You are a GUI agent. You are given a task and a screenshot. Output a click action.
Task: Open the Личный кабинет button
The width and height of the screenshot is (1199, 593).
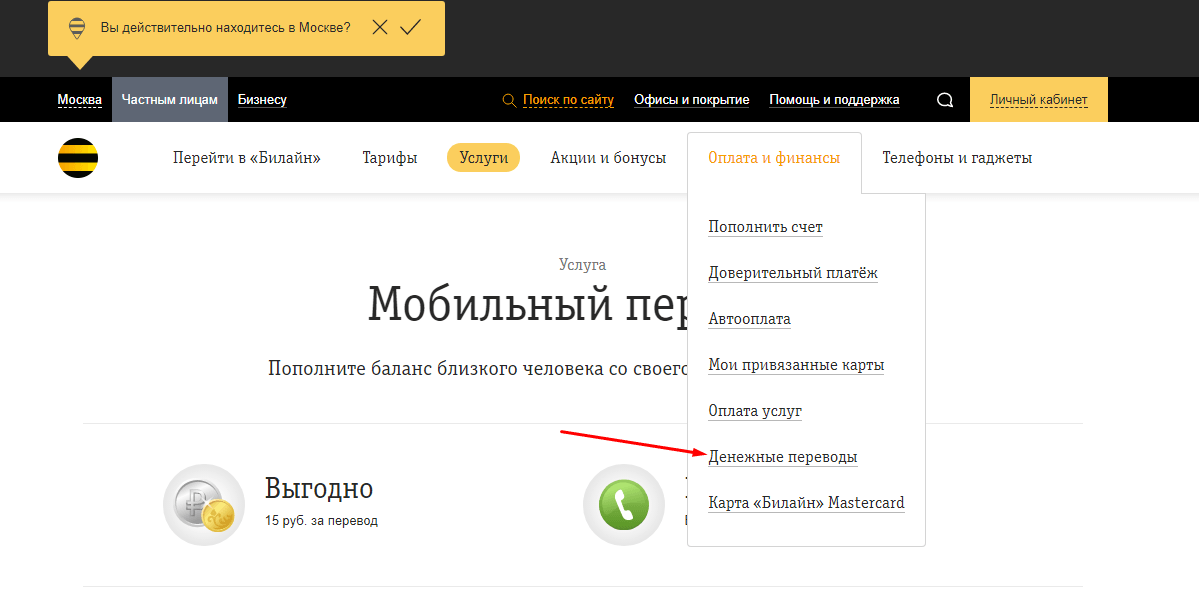tap(1038, 99)
